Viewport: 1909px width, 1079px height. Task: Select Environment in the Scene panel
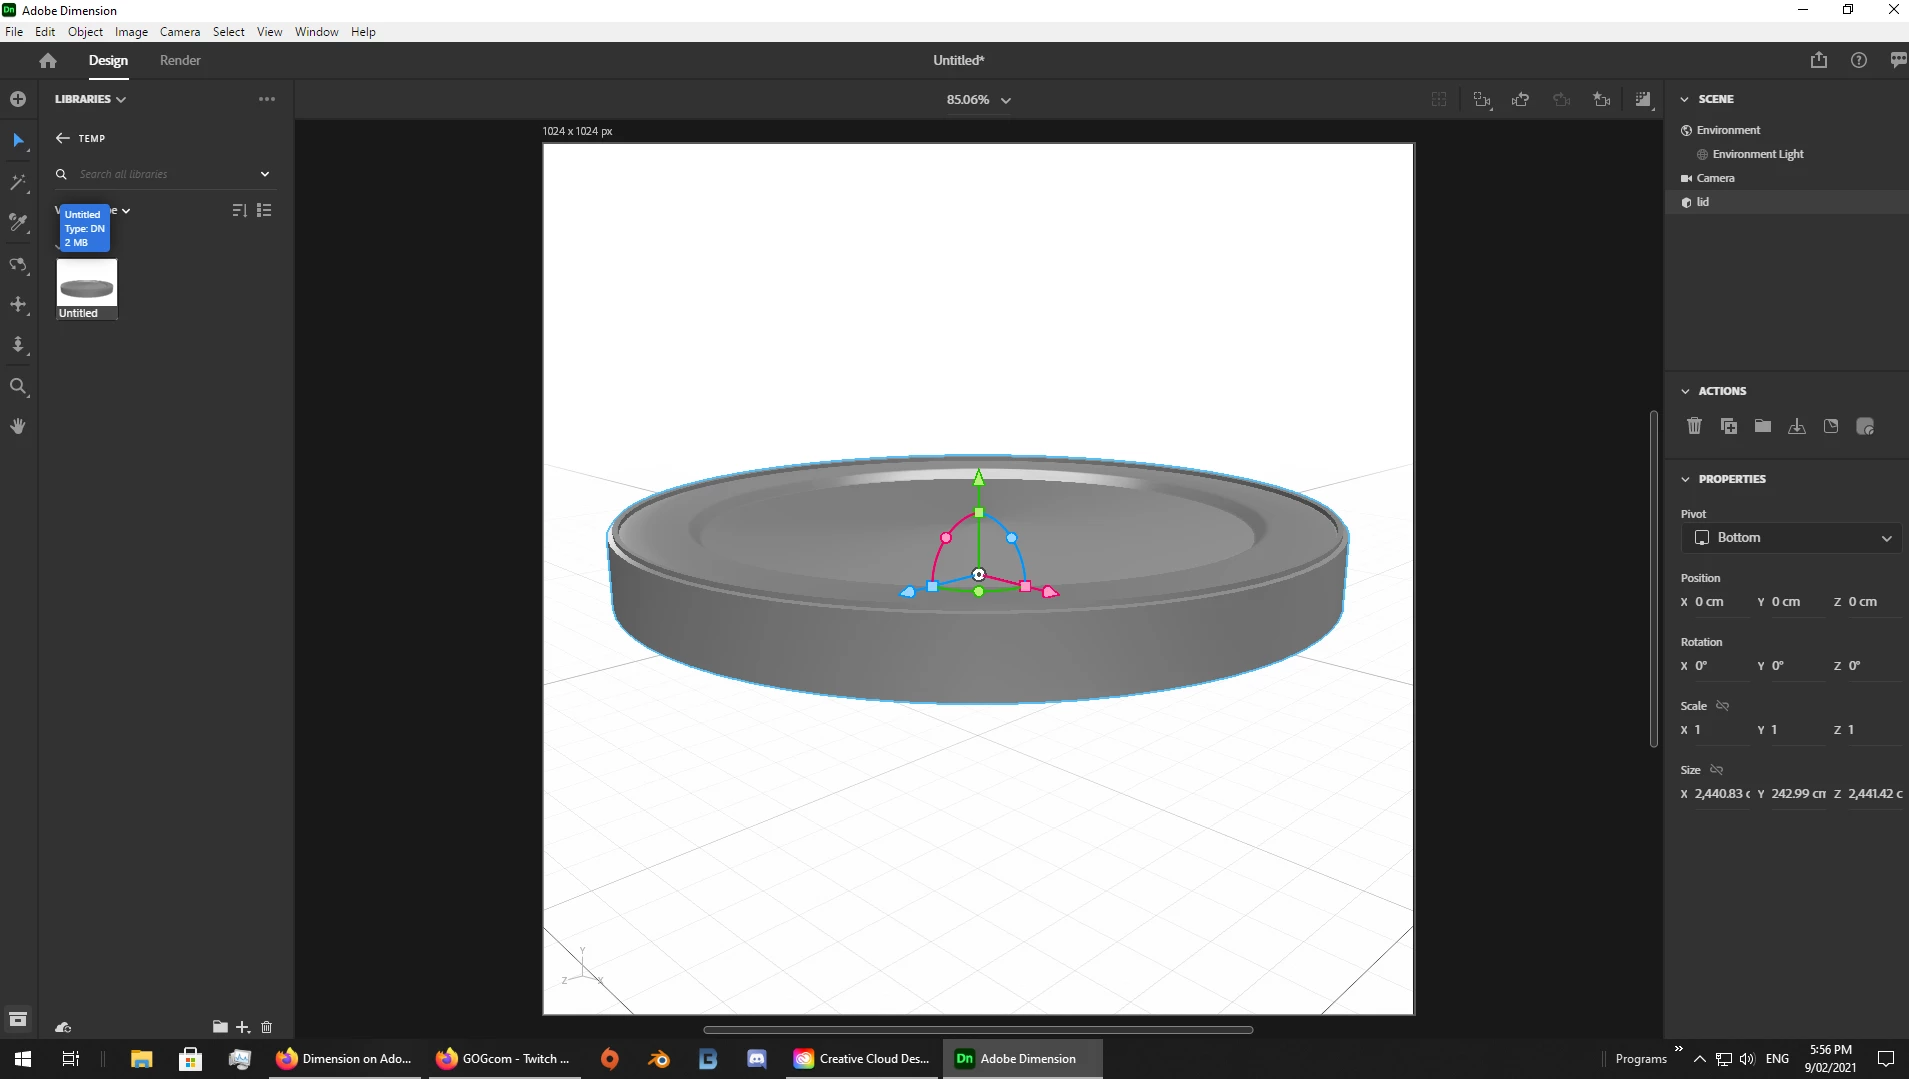coord(1728,130)
